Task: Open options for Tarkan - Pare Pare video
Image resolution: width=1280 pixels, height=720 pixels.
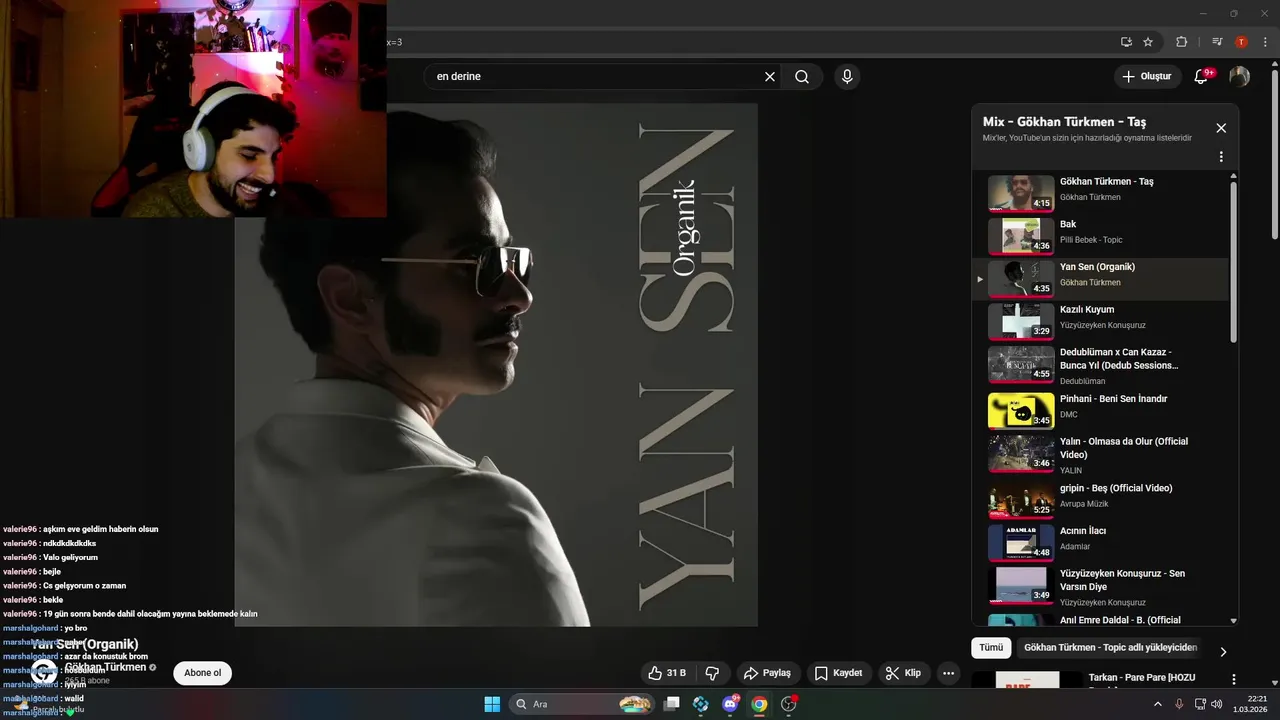Action: [1234, 680]
